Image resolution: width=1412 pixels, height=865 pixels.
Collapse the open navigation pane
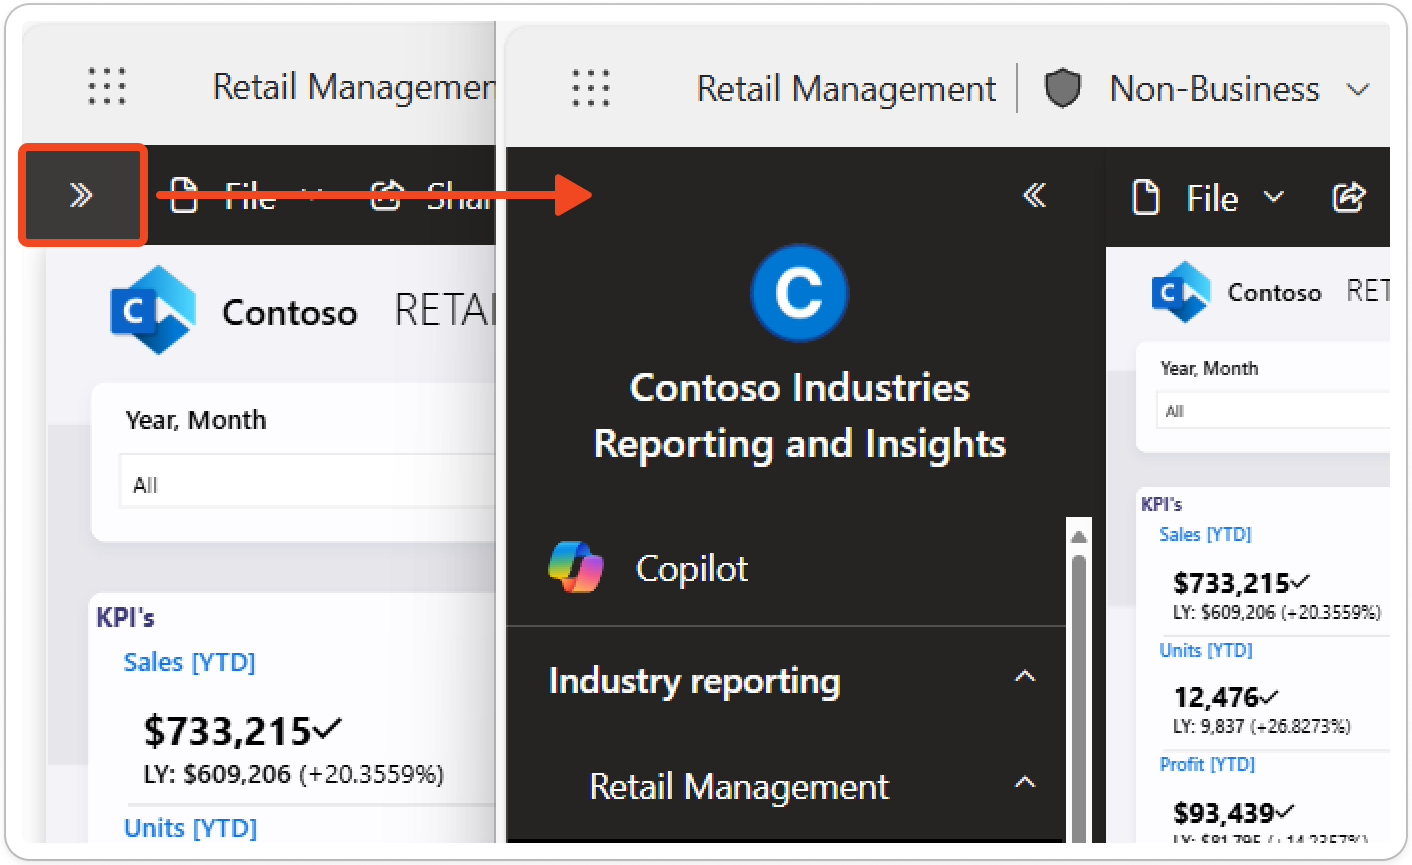click(x=1034, y=196)
